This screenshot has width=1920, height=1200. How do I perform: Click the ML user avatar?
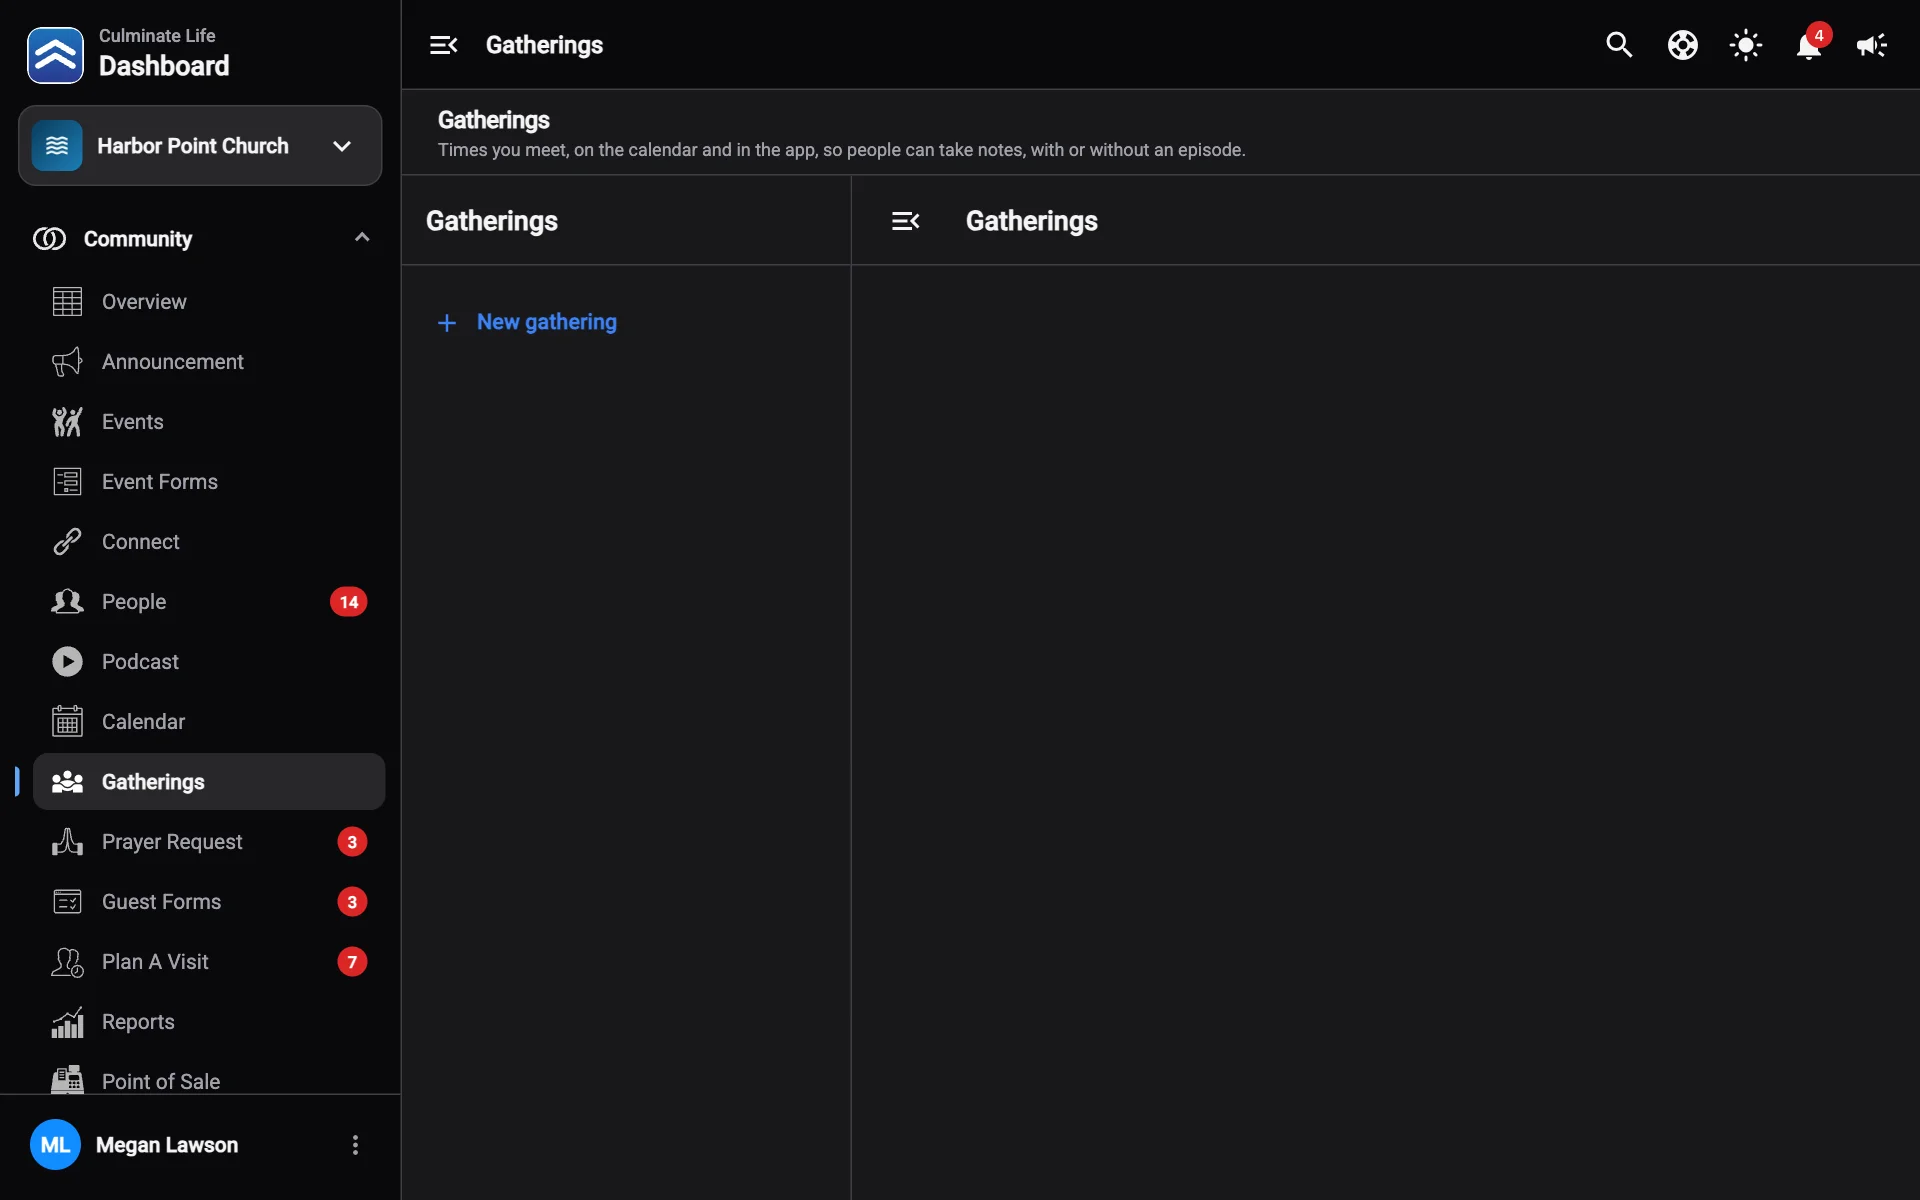tap(55, 1145)
